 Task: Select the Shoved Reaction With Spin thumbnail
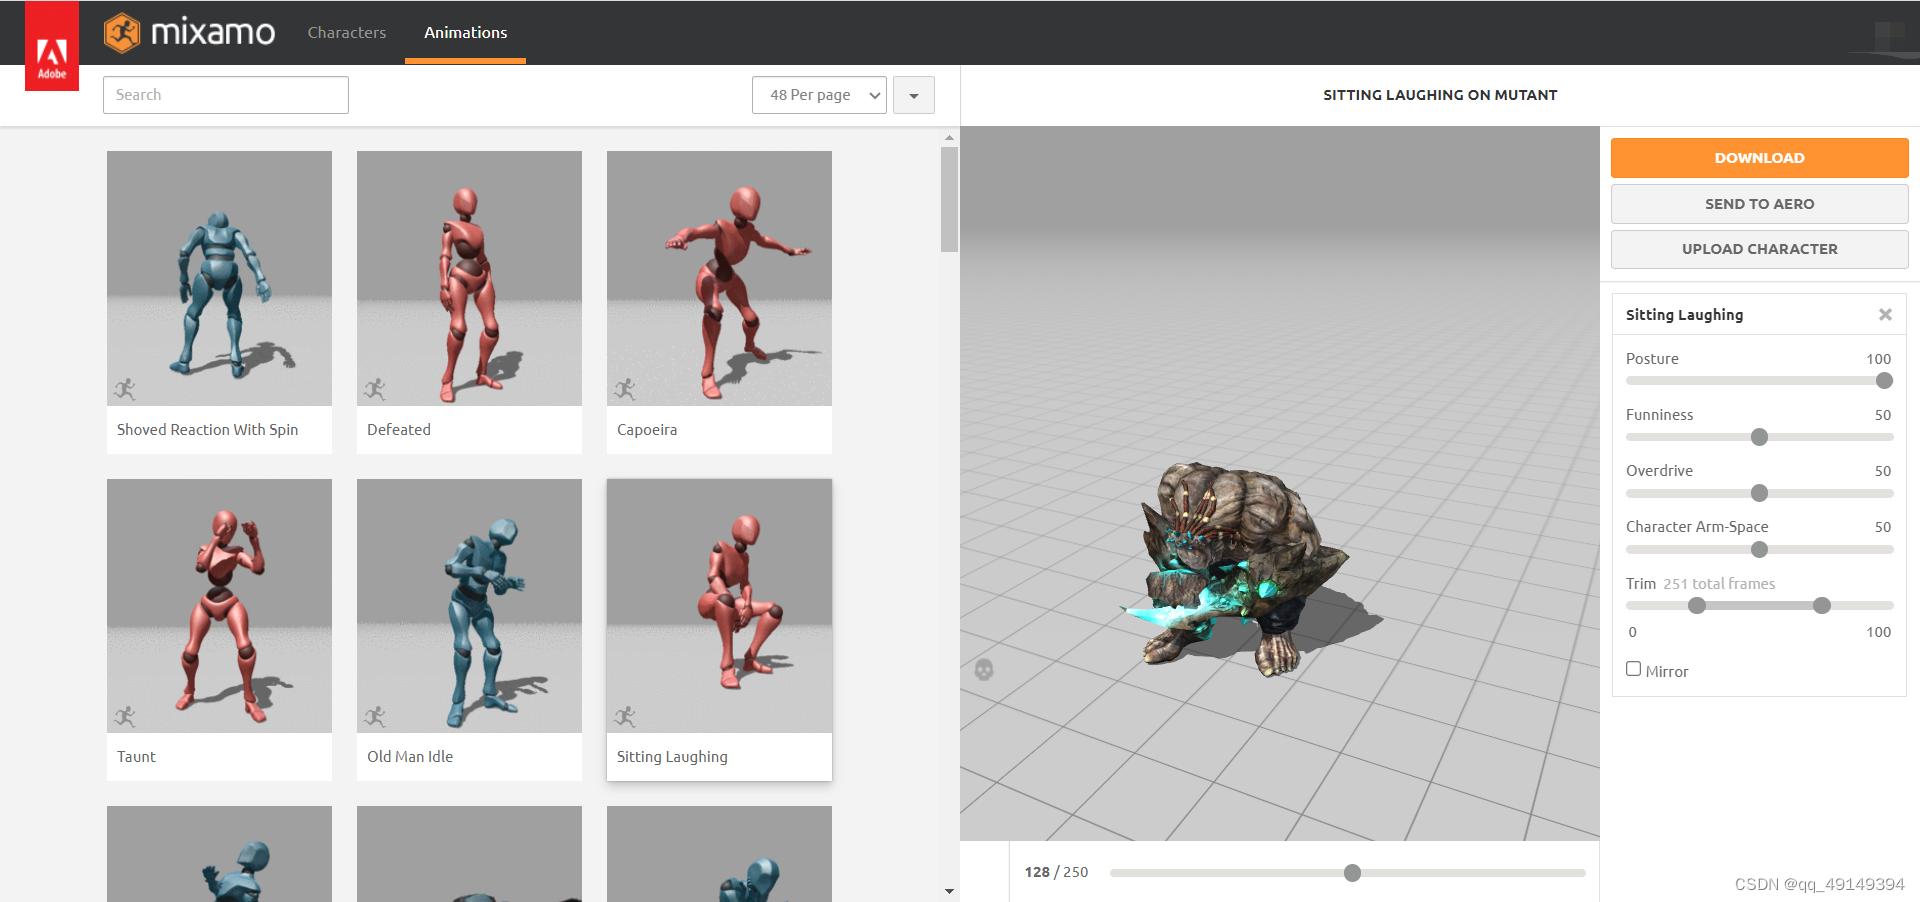tap(219, 278)
